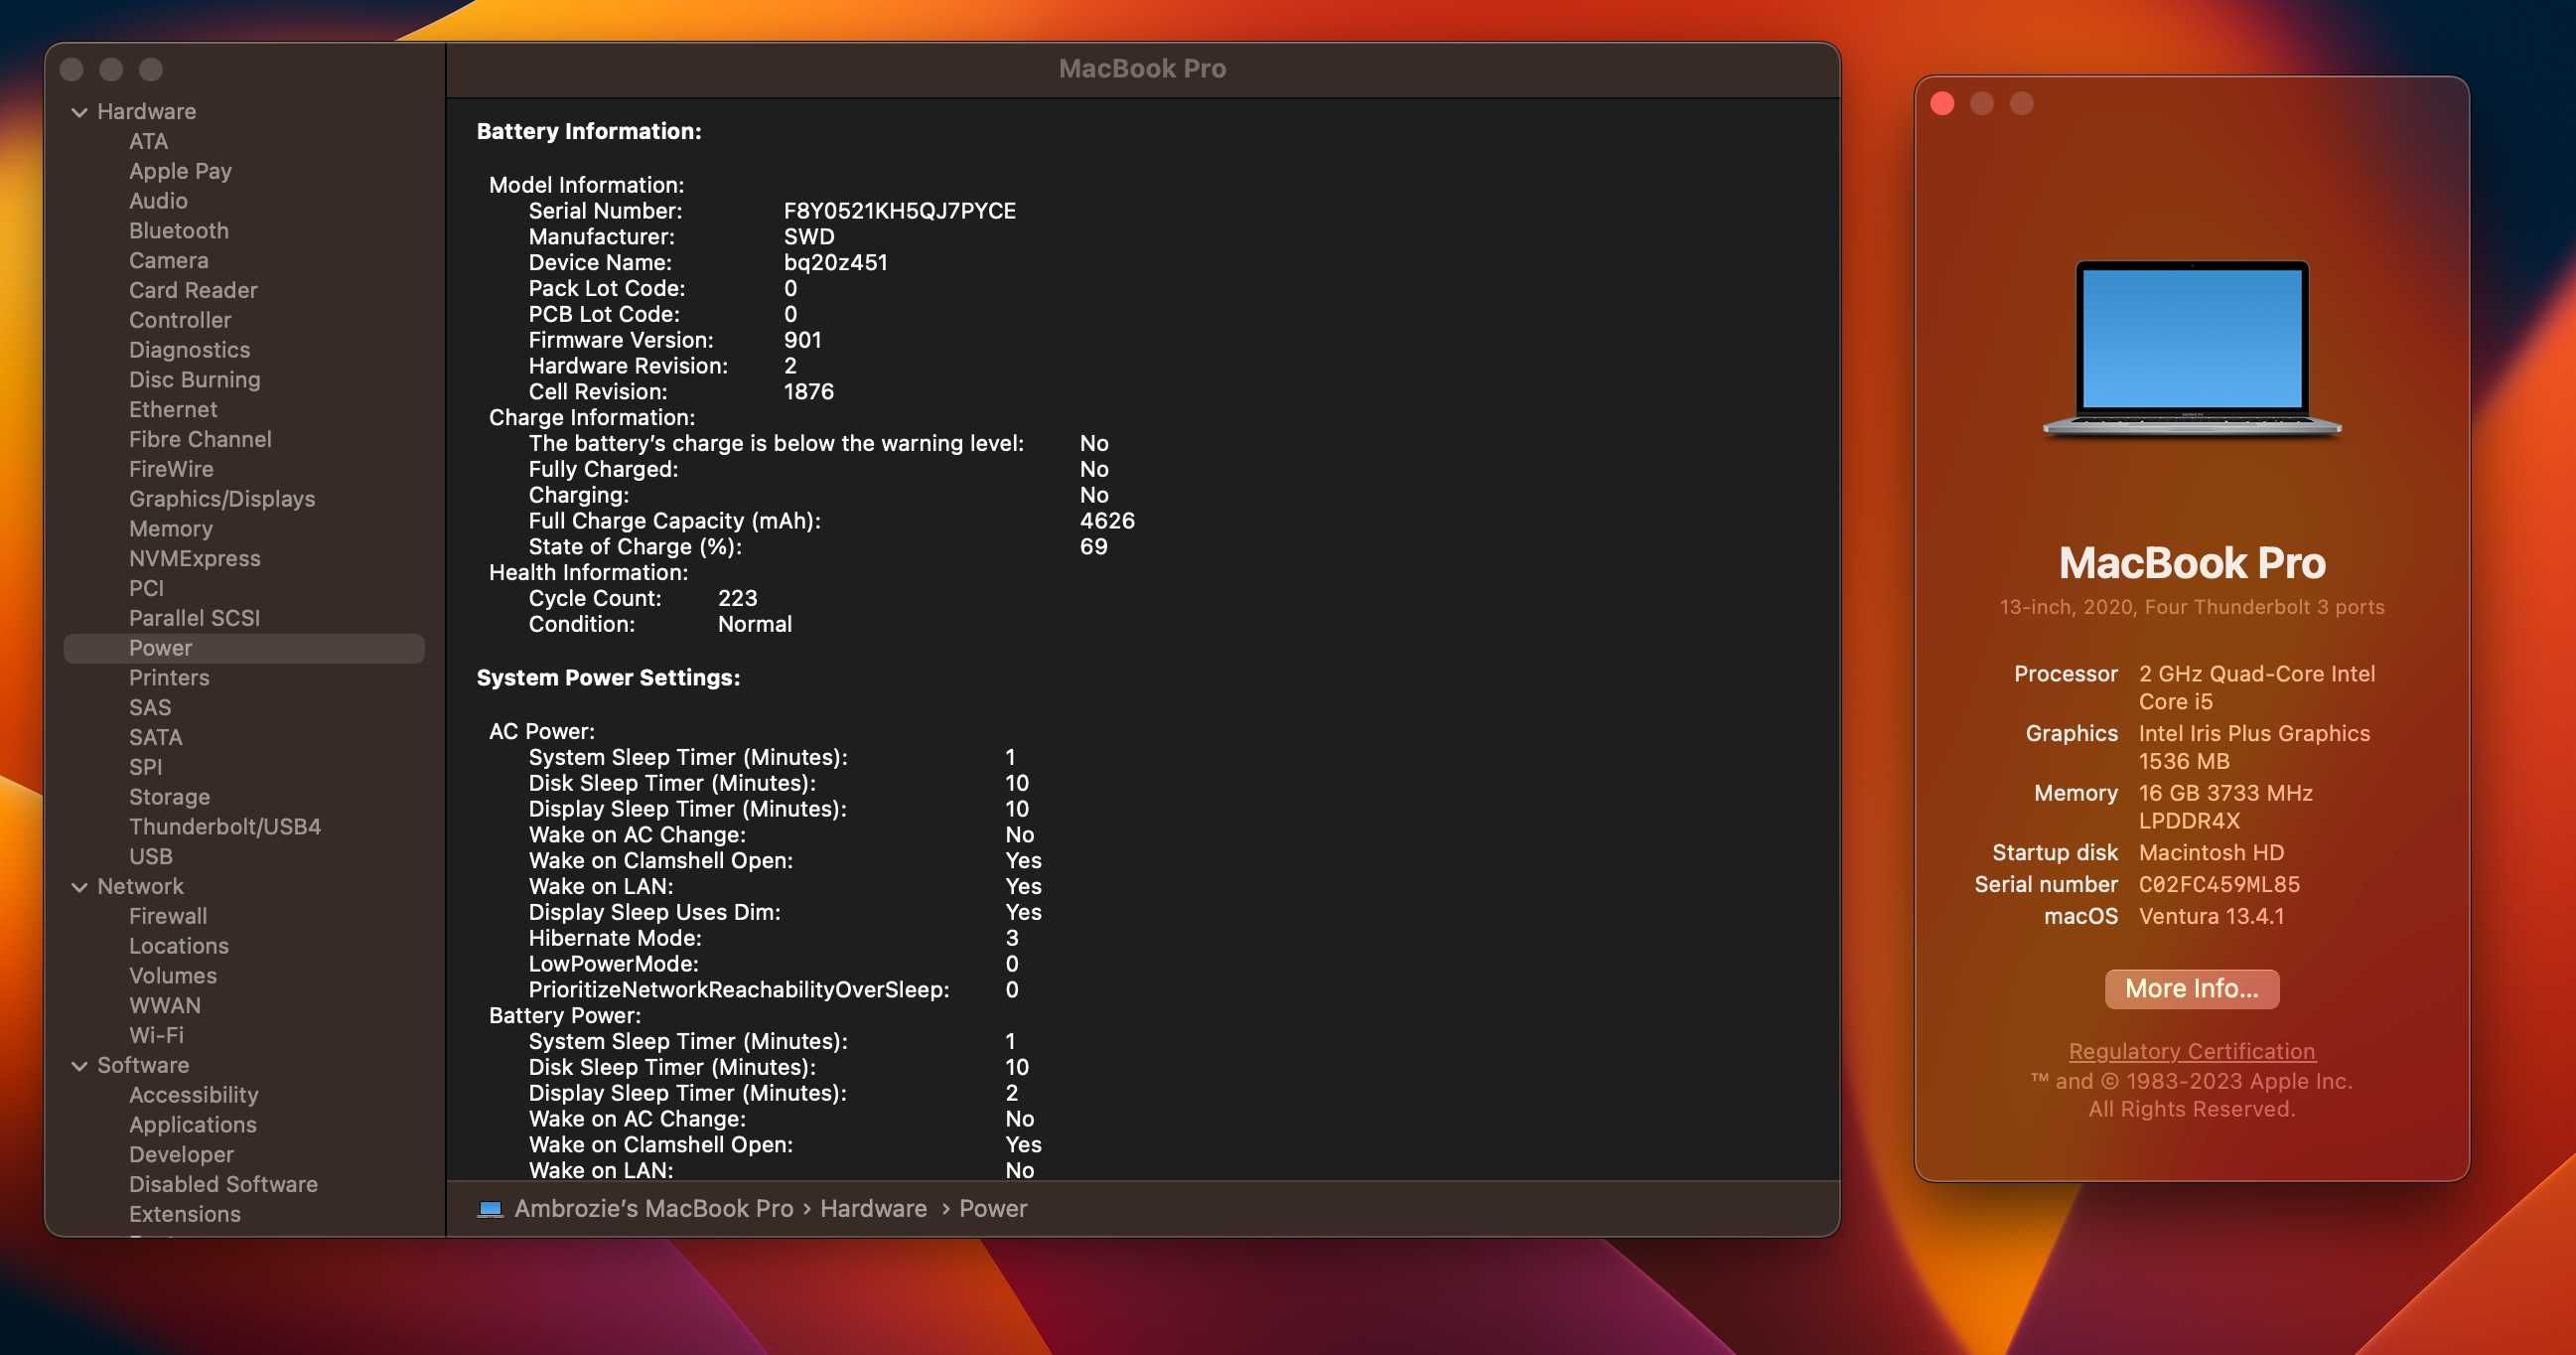This screenshot has height=1355, width=2576.
Task: Collapse the Software section chevron
Action: [x=79, y=1066]
